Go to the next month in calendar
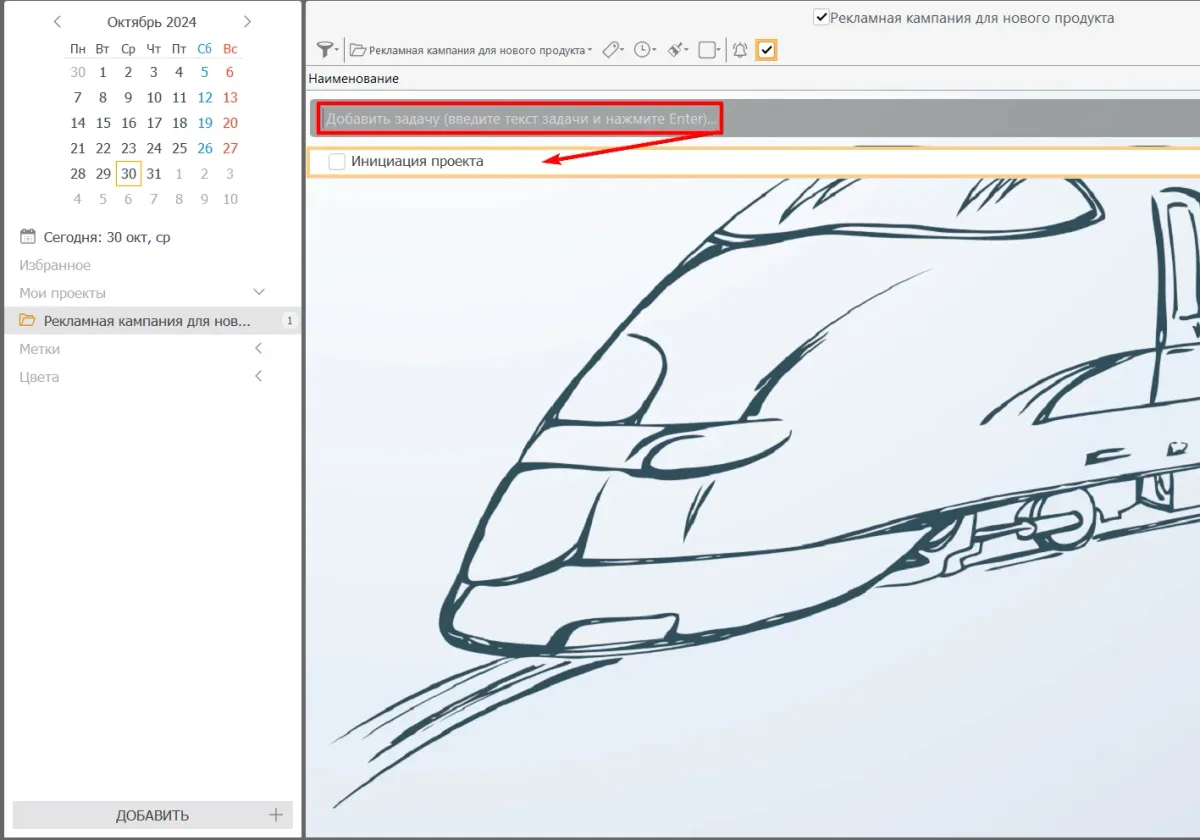Image resolution: width=1200 pixels, height=840 pixels. click(x=247, y=22)
